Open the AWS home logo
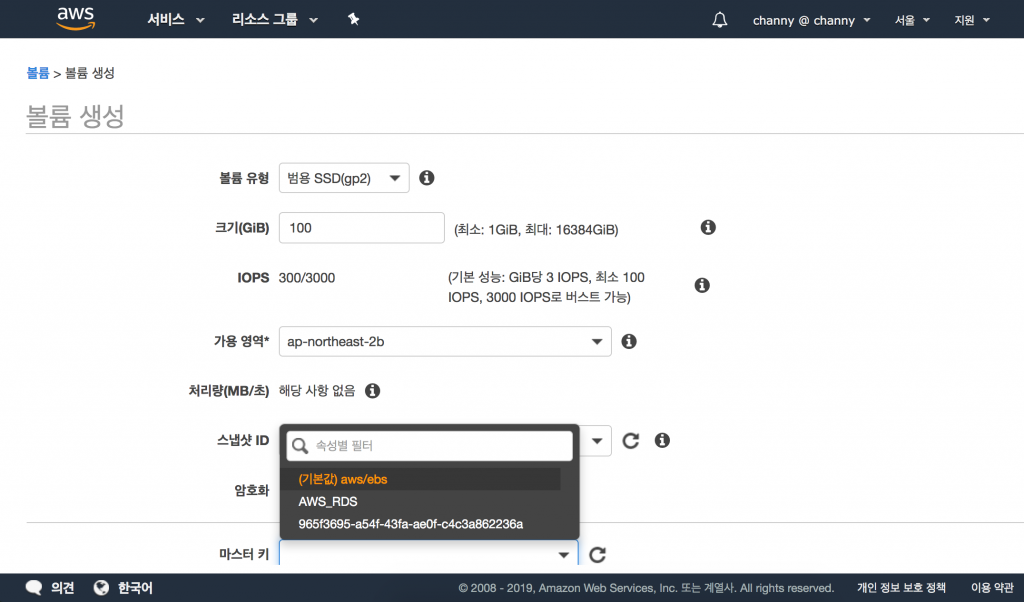1024x602 pixels. point(76,19)
